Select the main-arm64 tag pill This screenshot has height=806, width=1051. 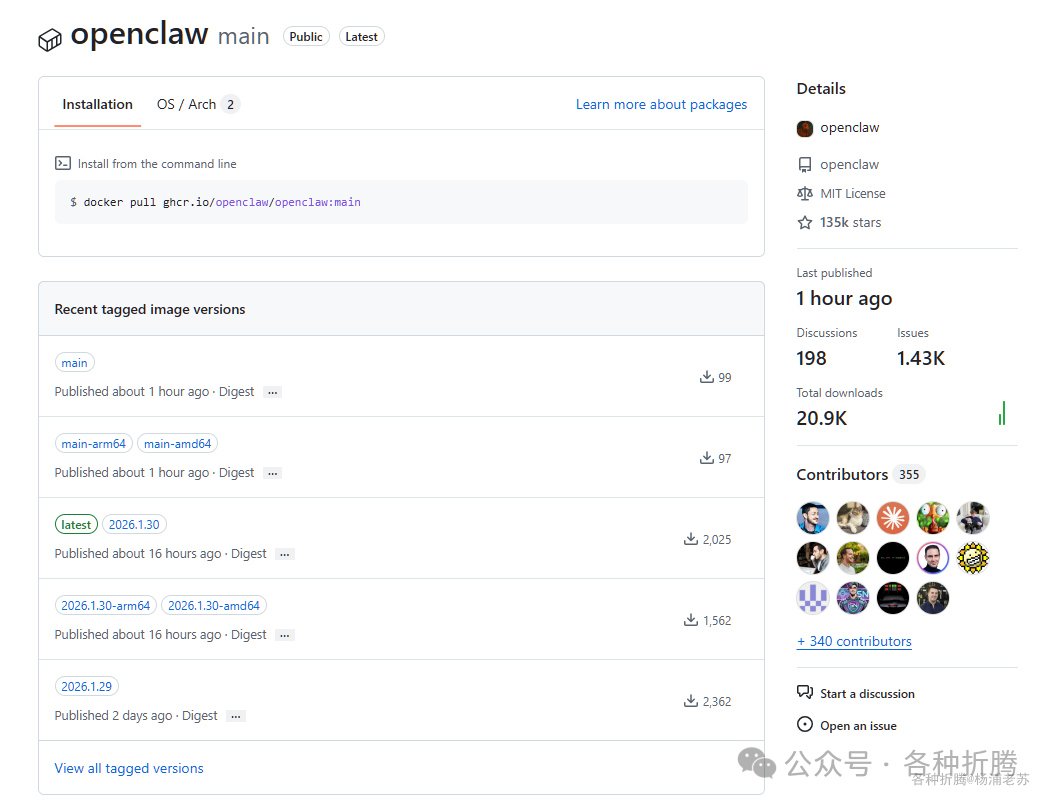[x=93, y=443]
